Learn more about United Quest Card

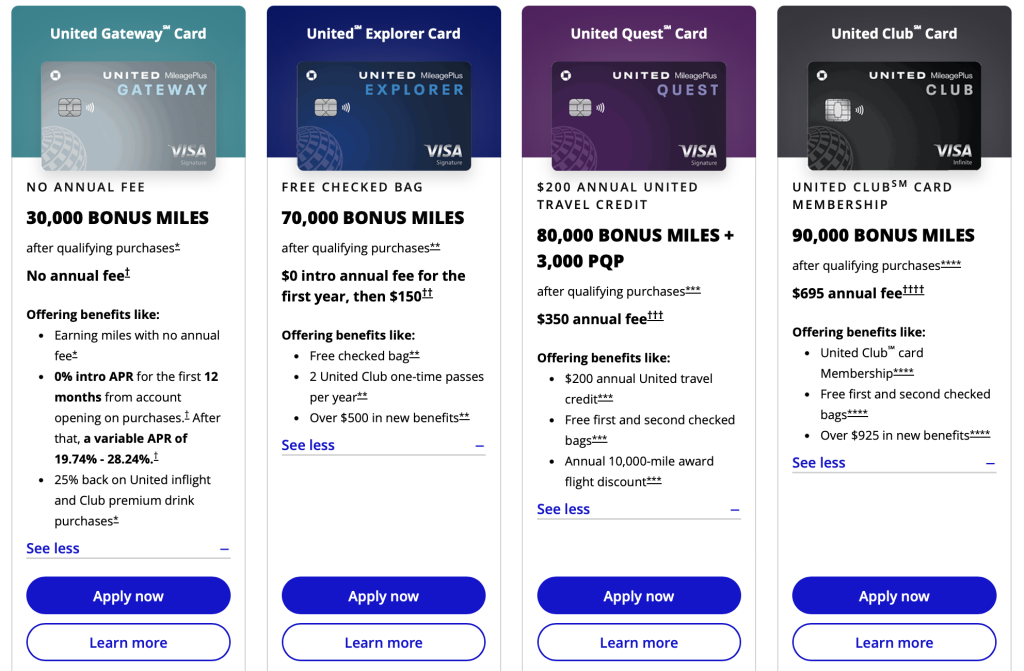639,642
